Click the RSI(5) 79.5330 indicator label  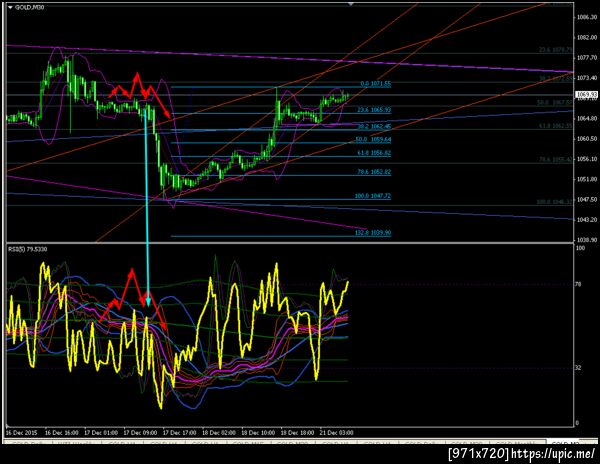(28, 249)
